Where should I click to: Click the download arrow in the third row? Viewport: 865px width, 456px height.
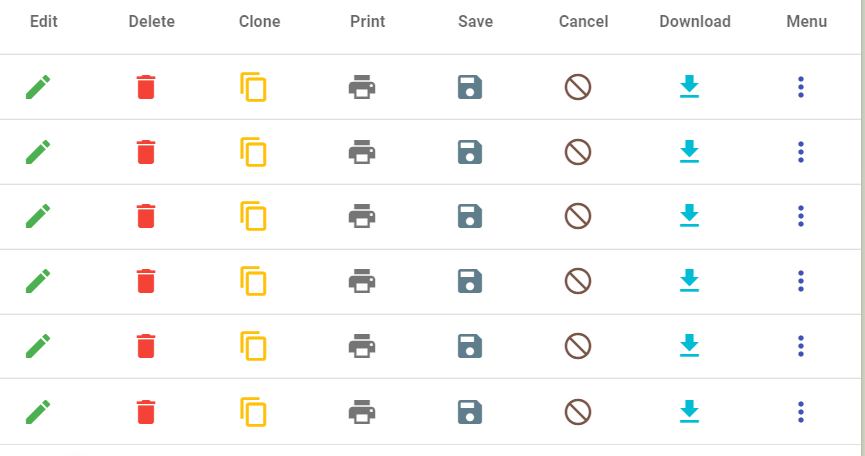point(690,216)
